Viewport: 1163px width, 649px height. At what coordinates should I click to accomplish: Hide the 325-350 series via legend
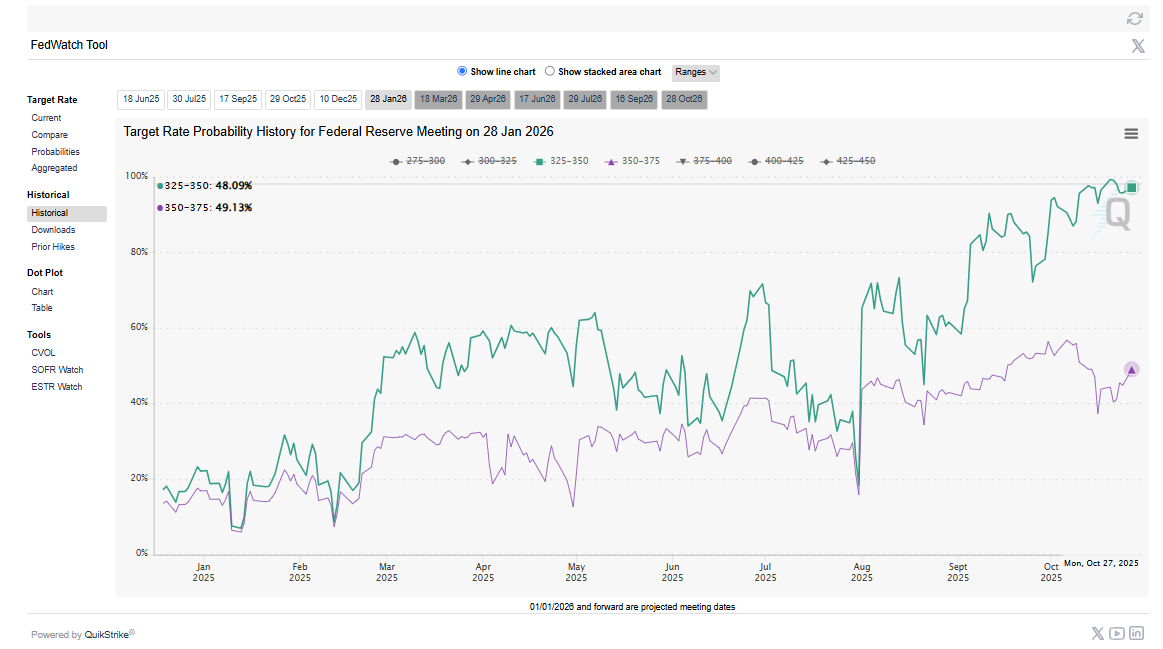point(562,161)
